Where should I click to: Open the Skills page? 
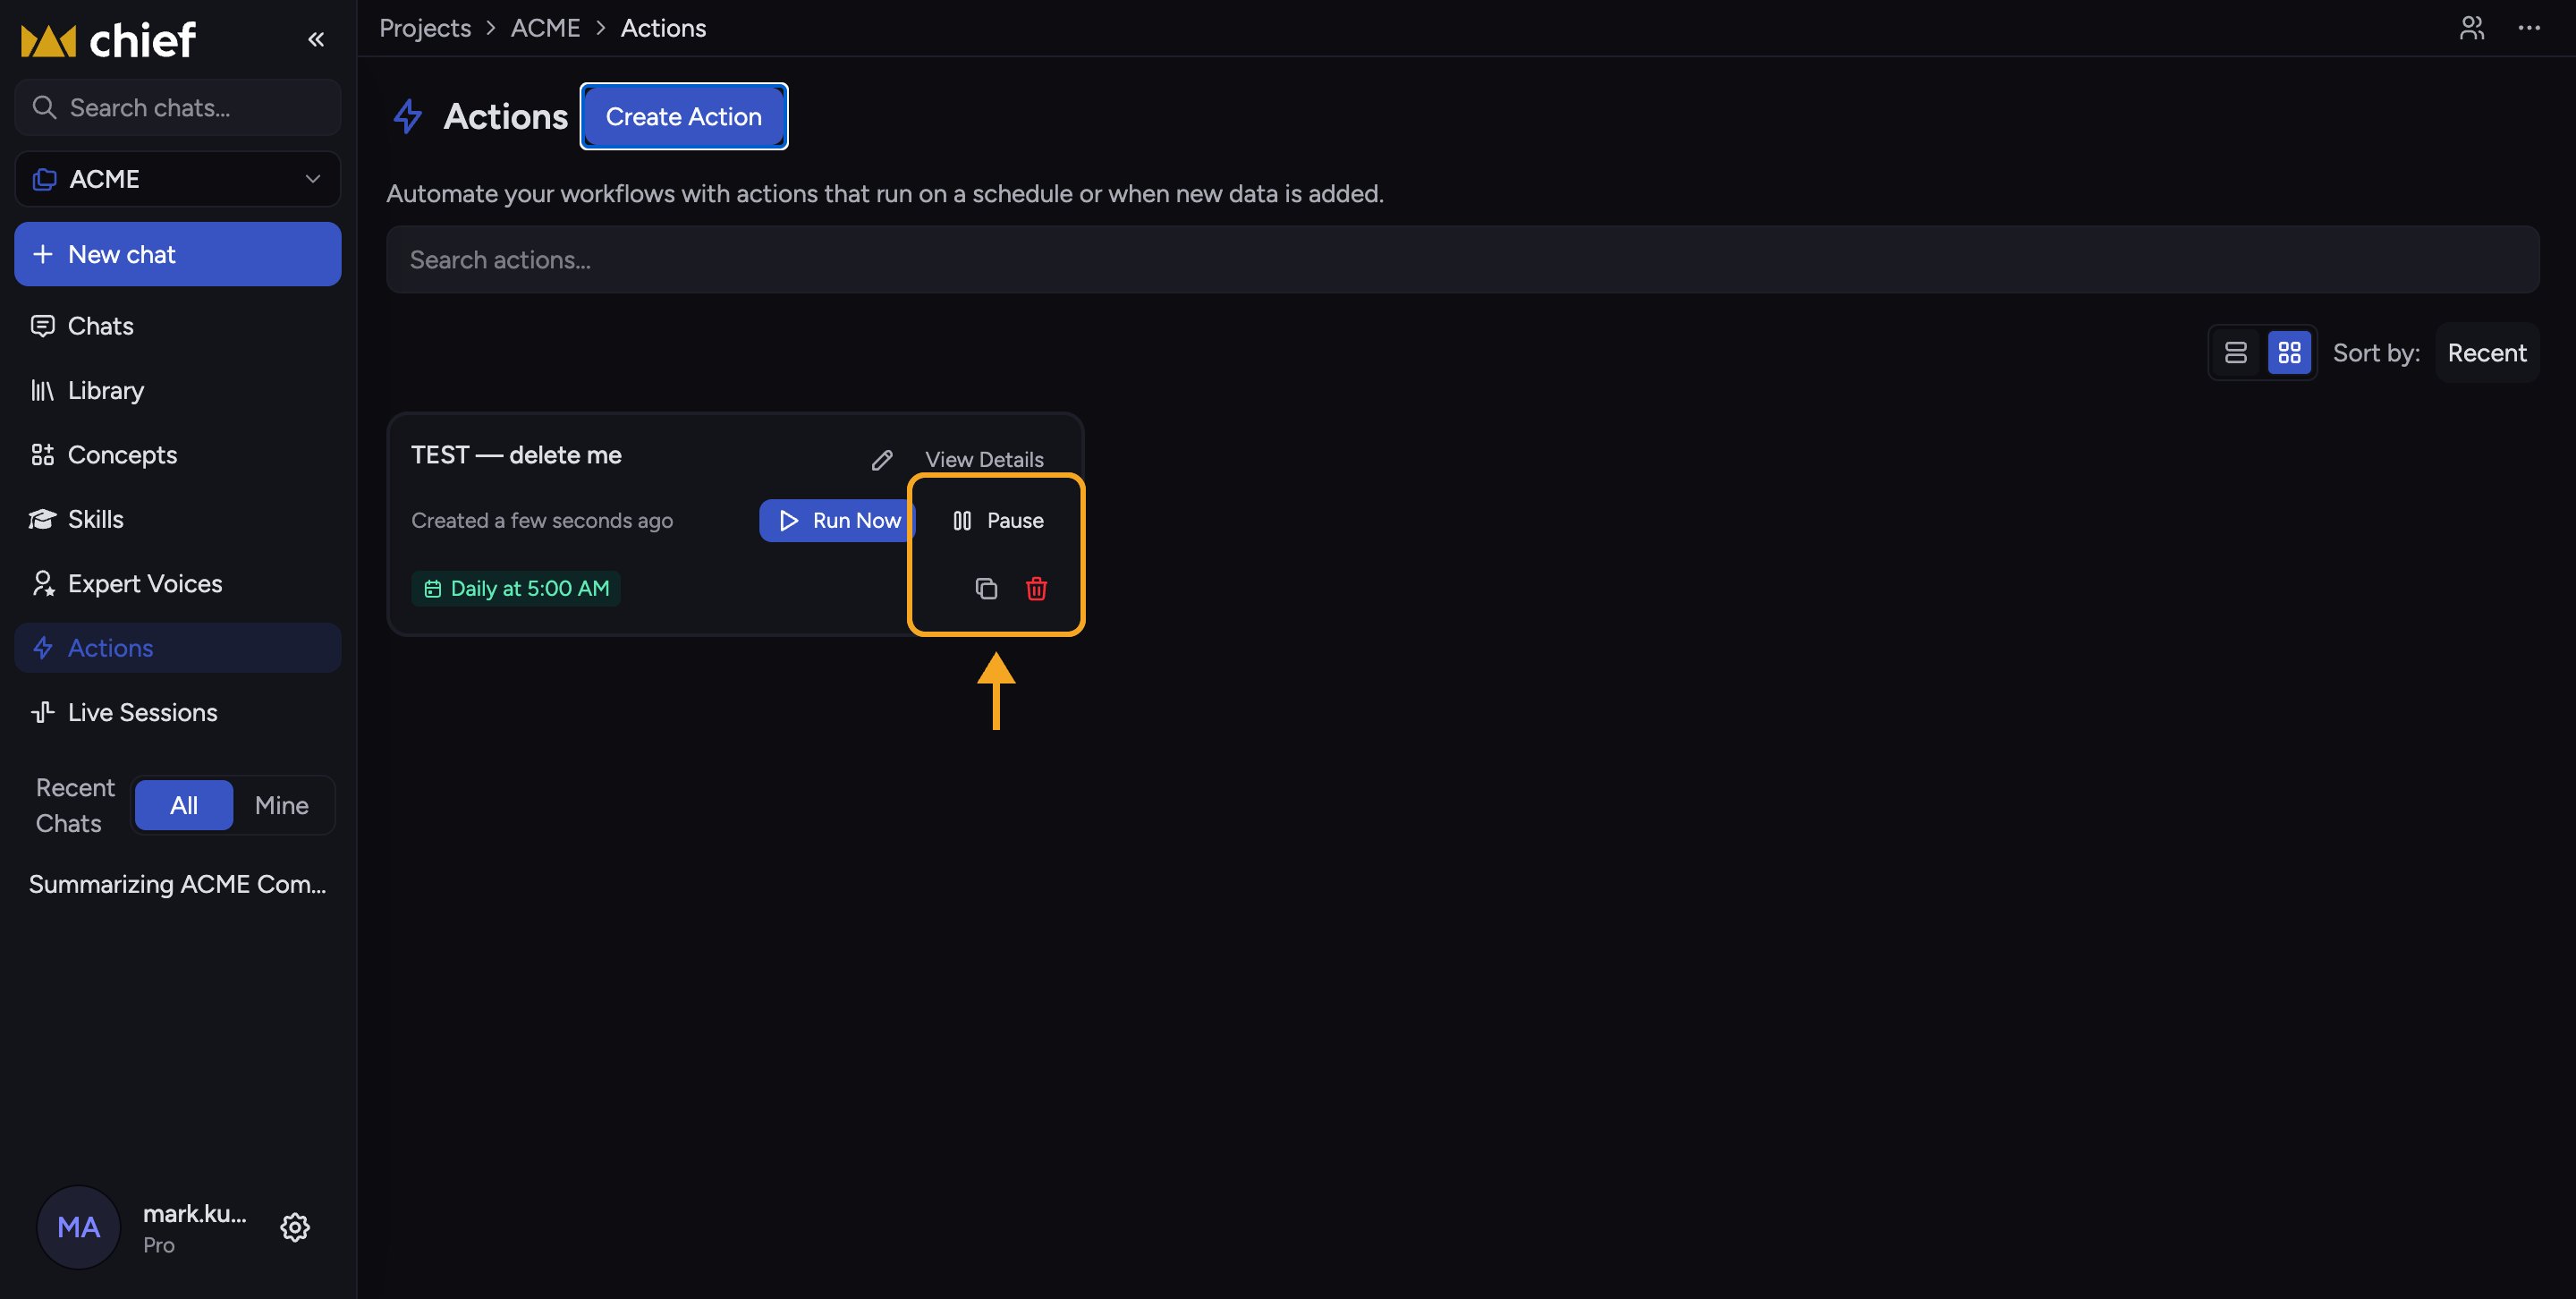[x=178, y=519]
